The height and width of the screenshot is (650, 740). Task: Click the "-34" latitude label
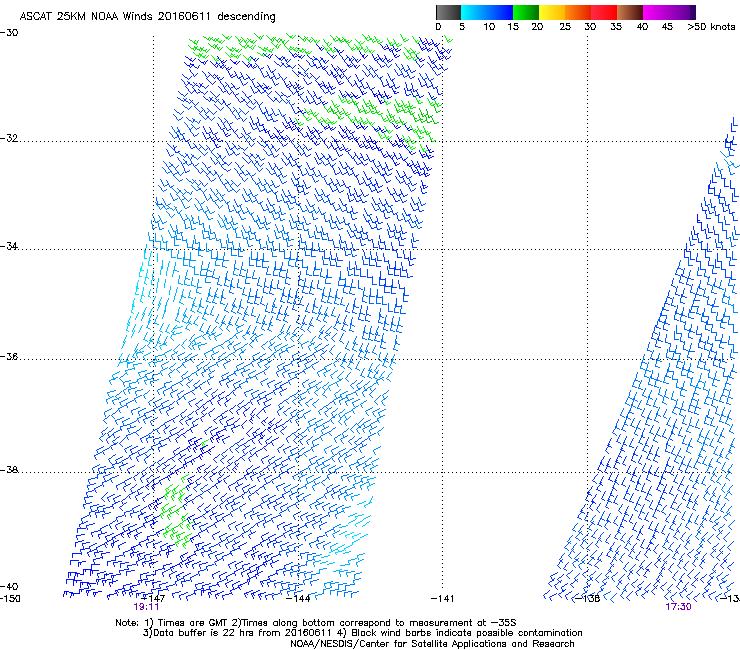coord(9,246)
